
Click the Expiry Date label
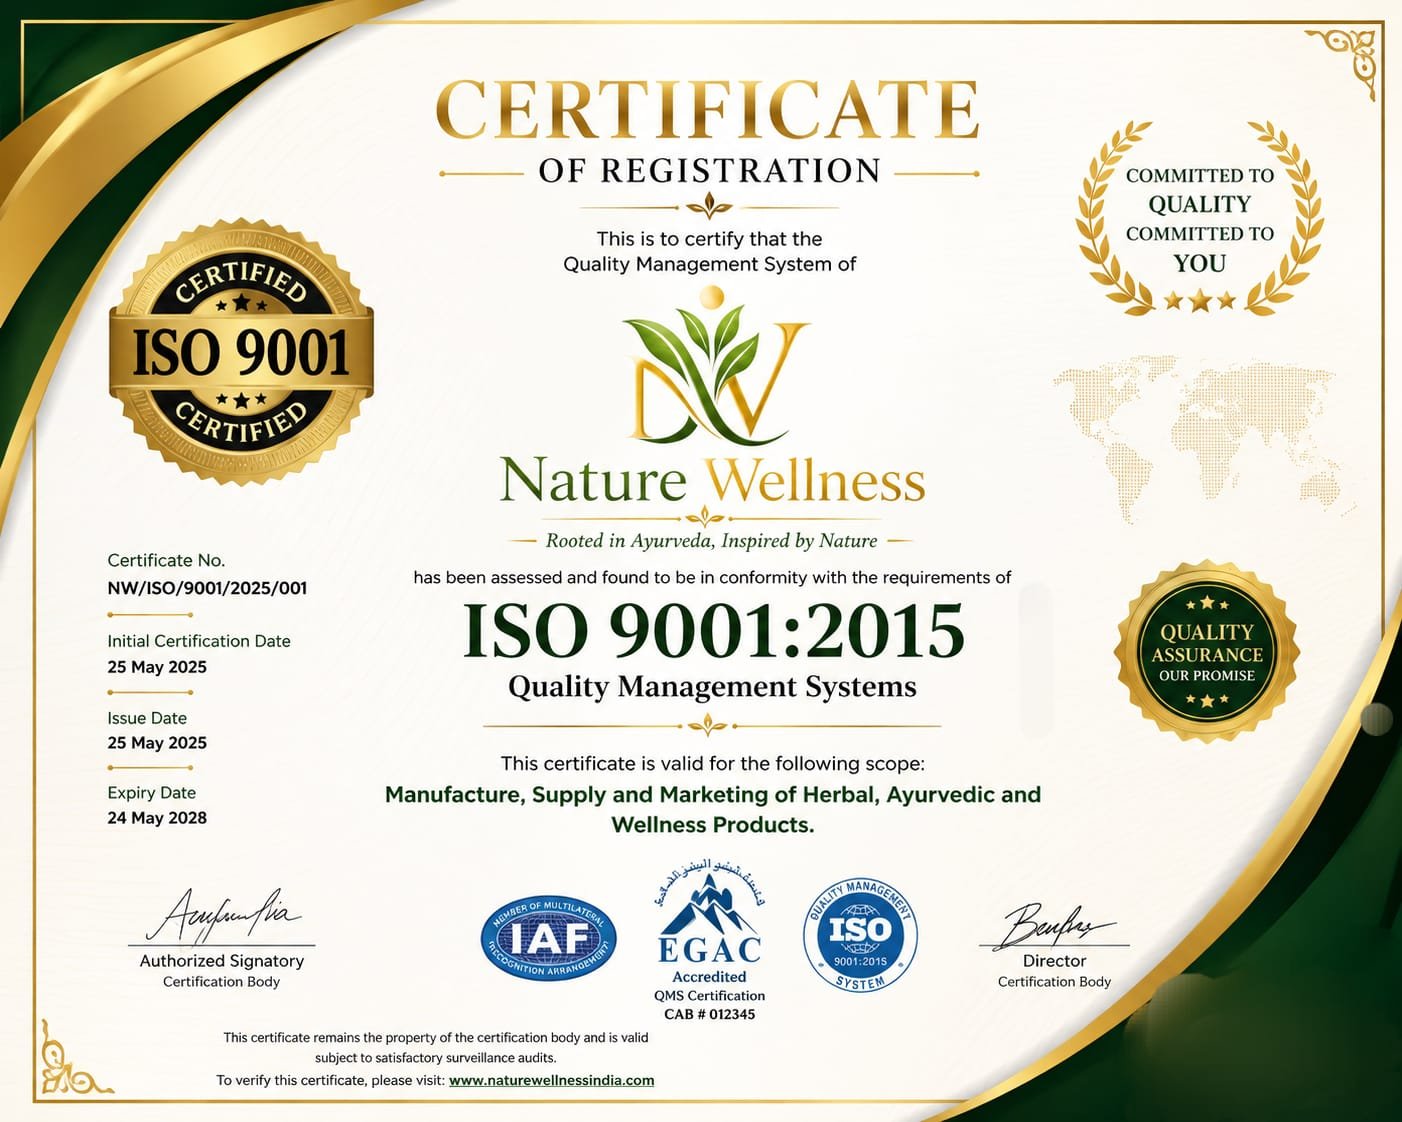point(151,793)
